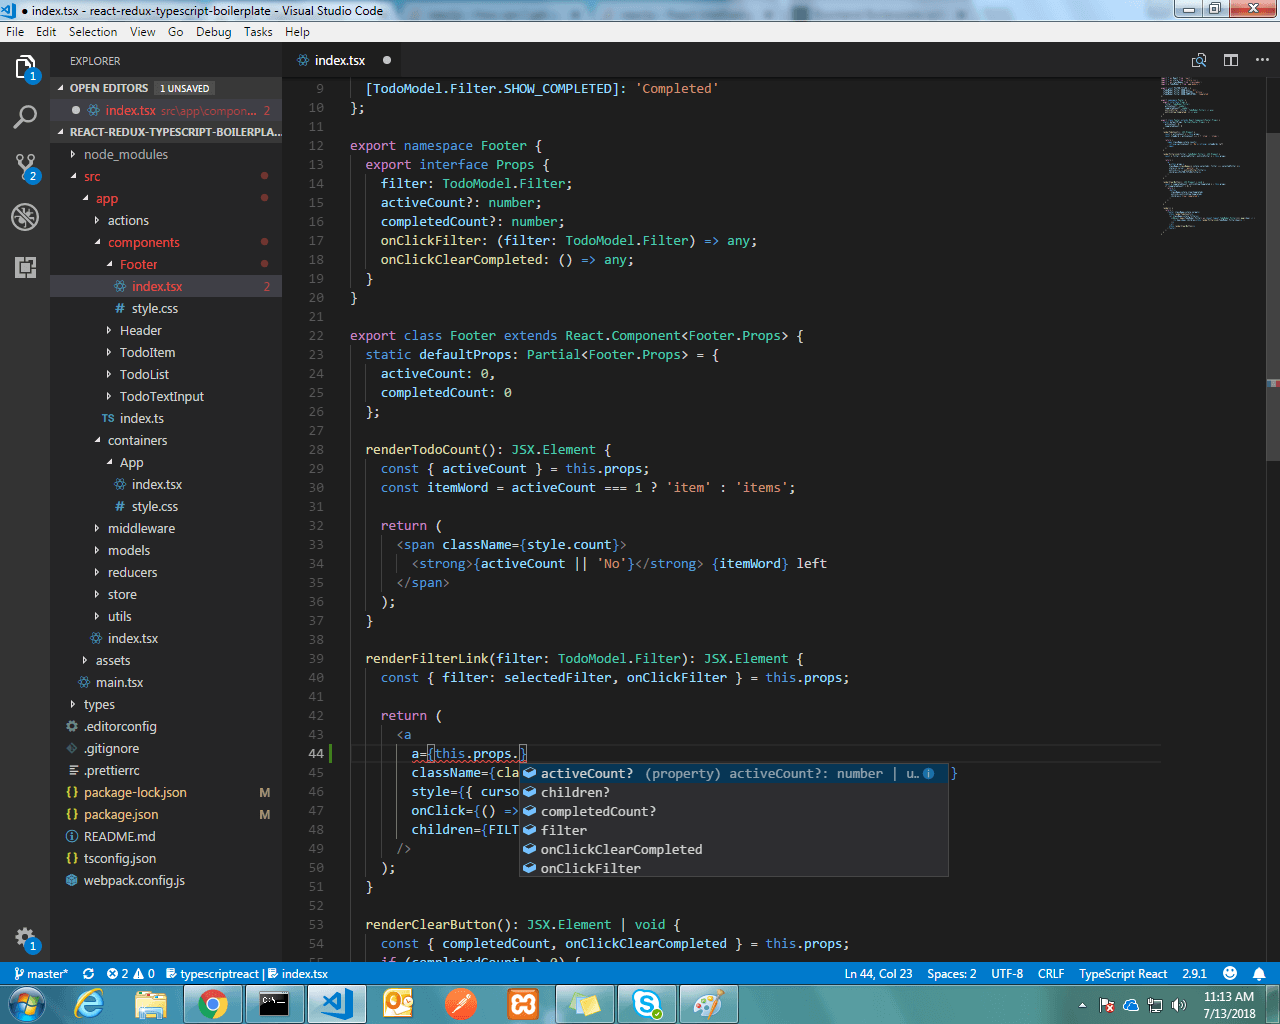This screenshot has width=1280, height=1024.
Task: Open package.json in the explorer
Action: click(x=120, y=814)
